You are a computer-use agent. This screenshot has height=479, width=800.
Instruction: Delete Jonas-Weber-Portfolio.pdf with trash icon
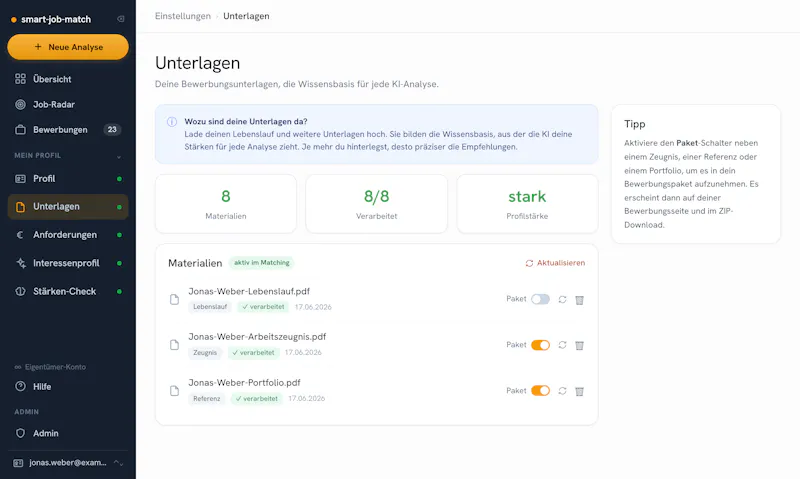(579, 391)
